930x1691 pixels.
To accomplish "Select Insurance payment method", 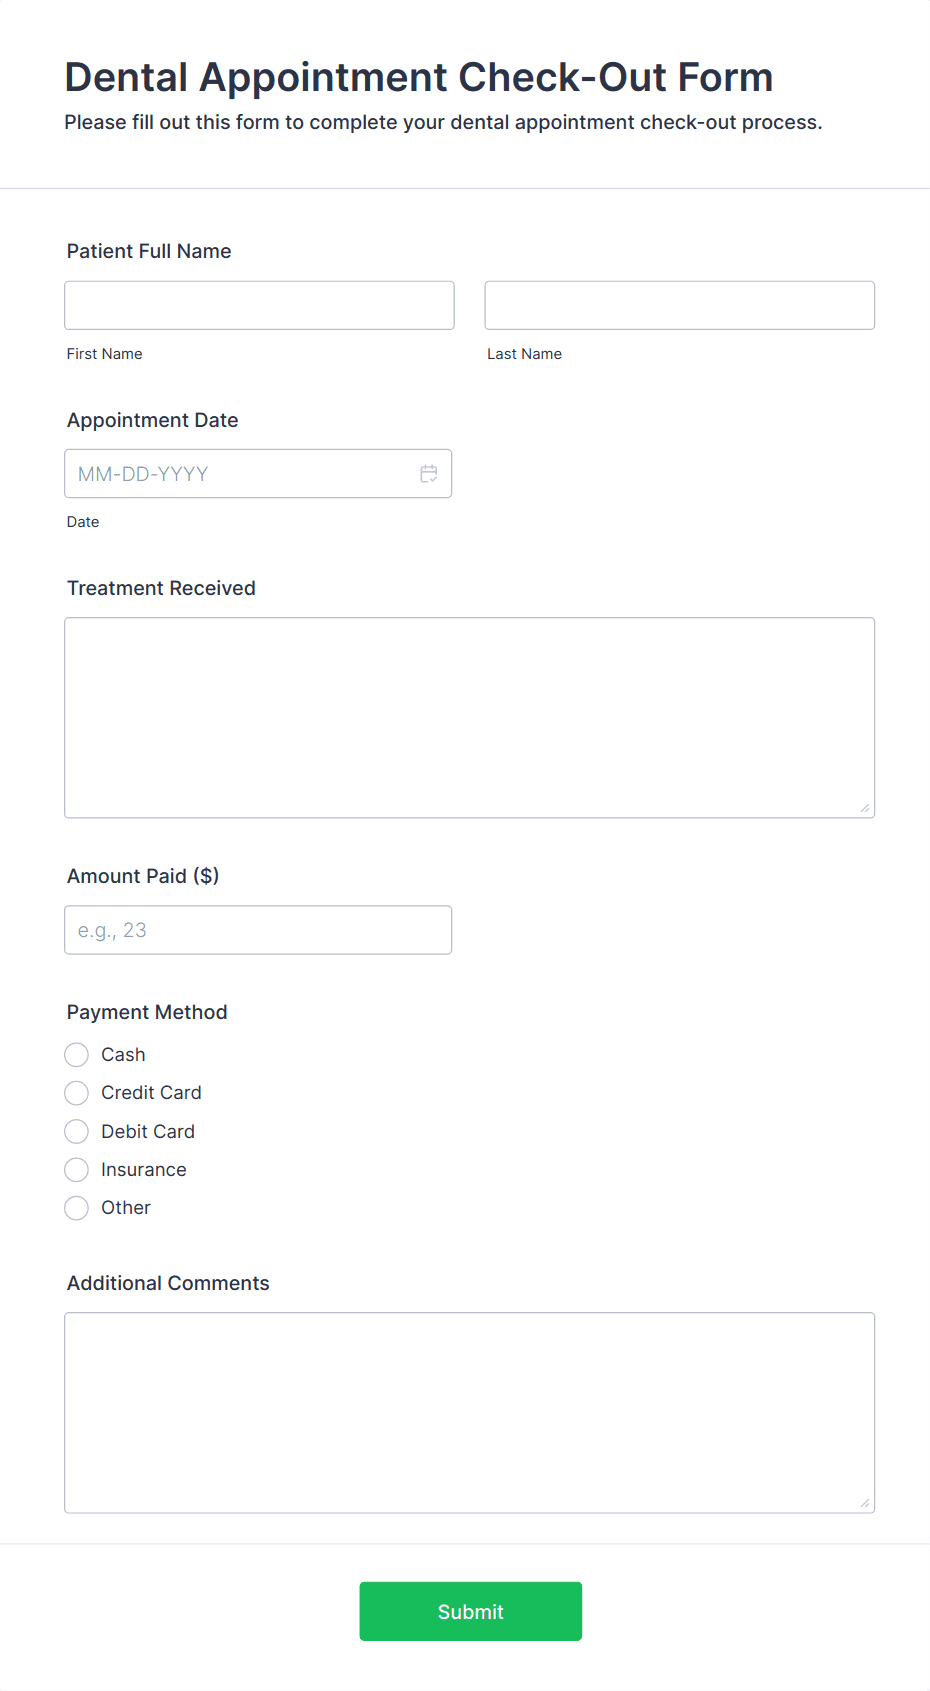I will tap(76, 1169).
